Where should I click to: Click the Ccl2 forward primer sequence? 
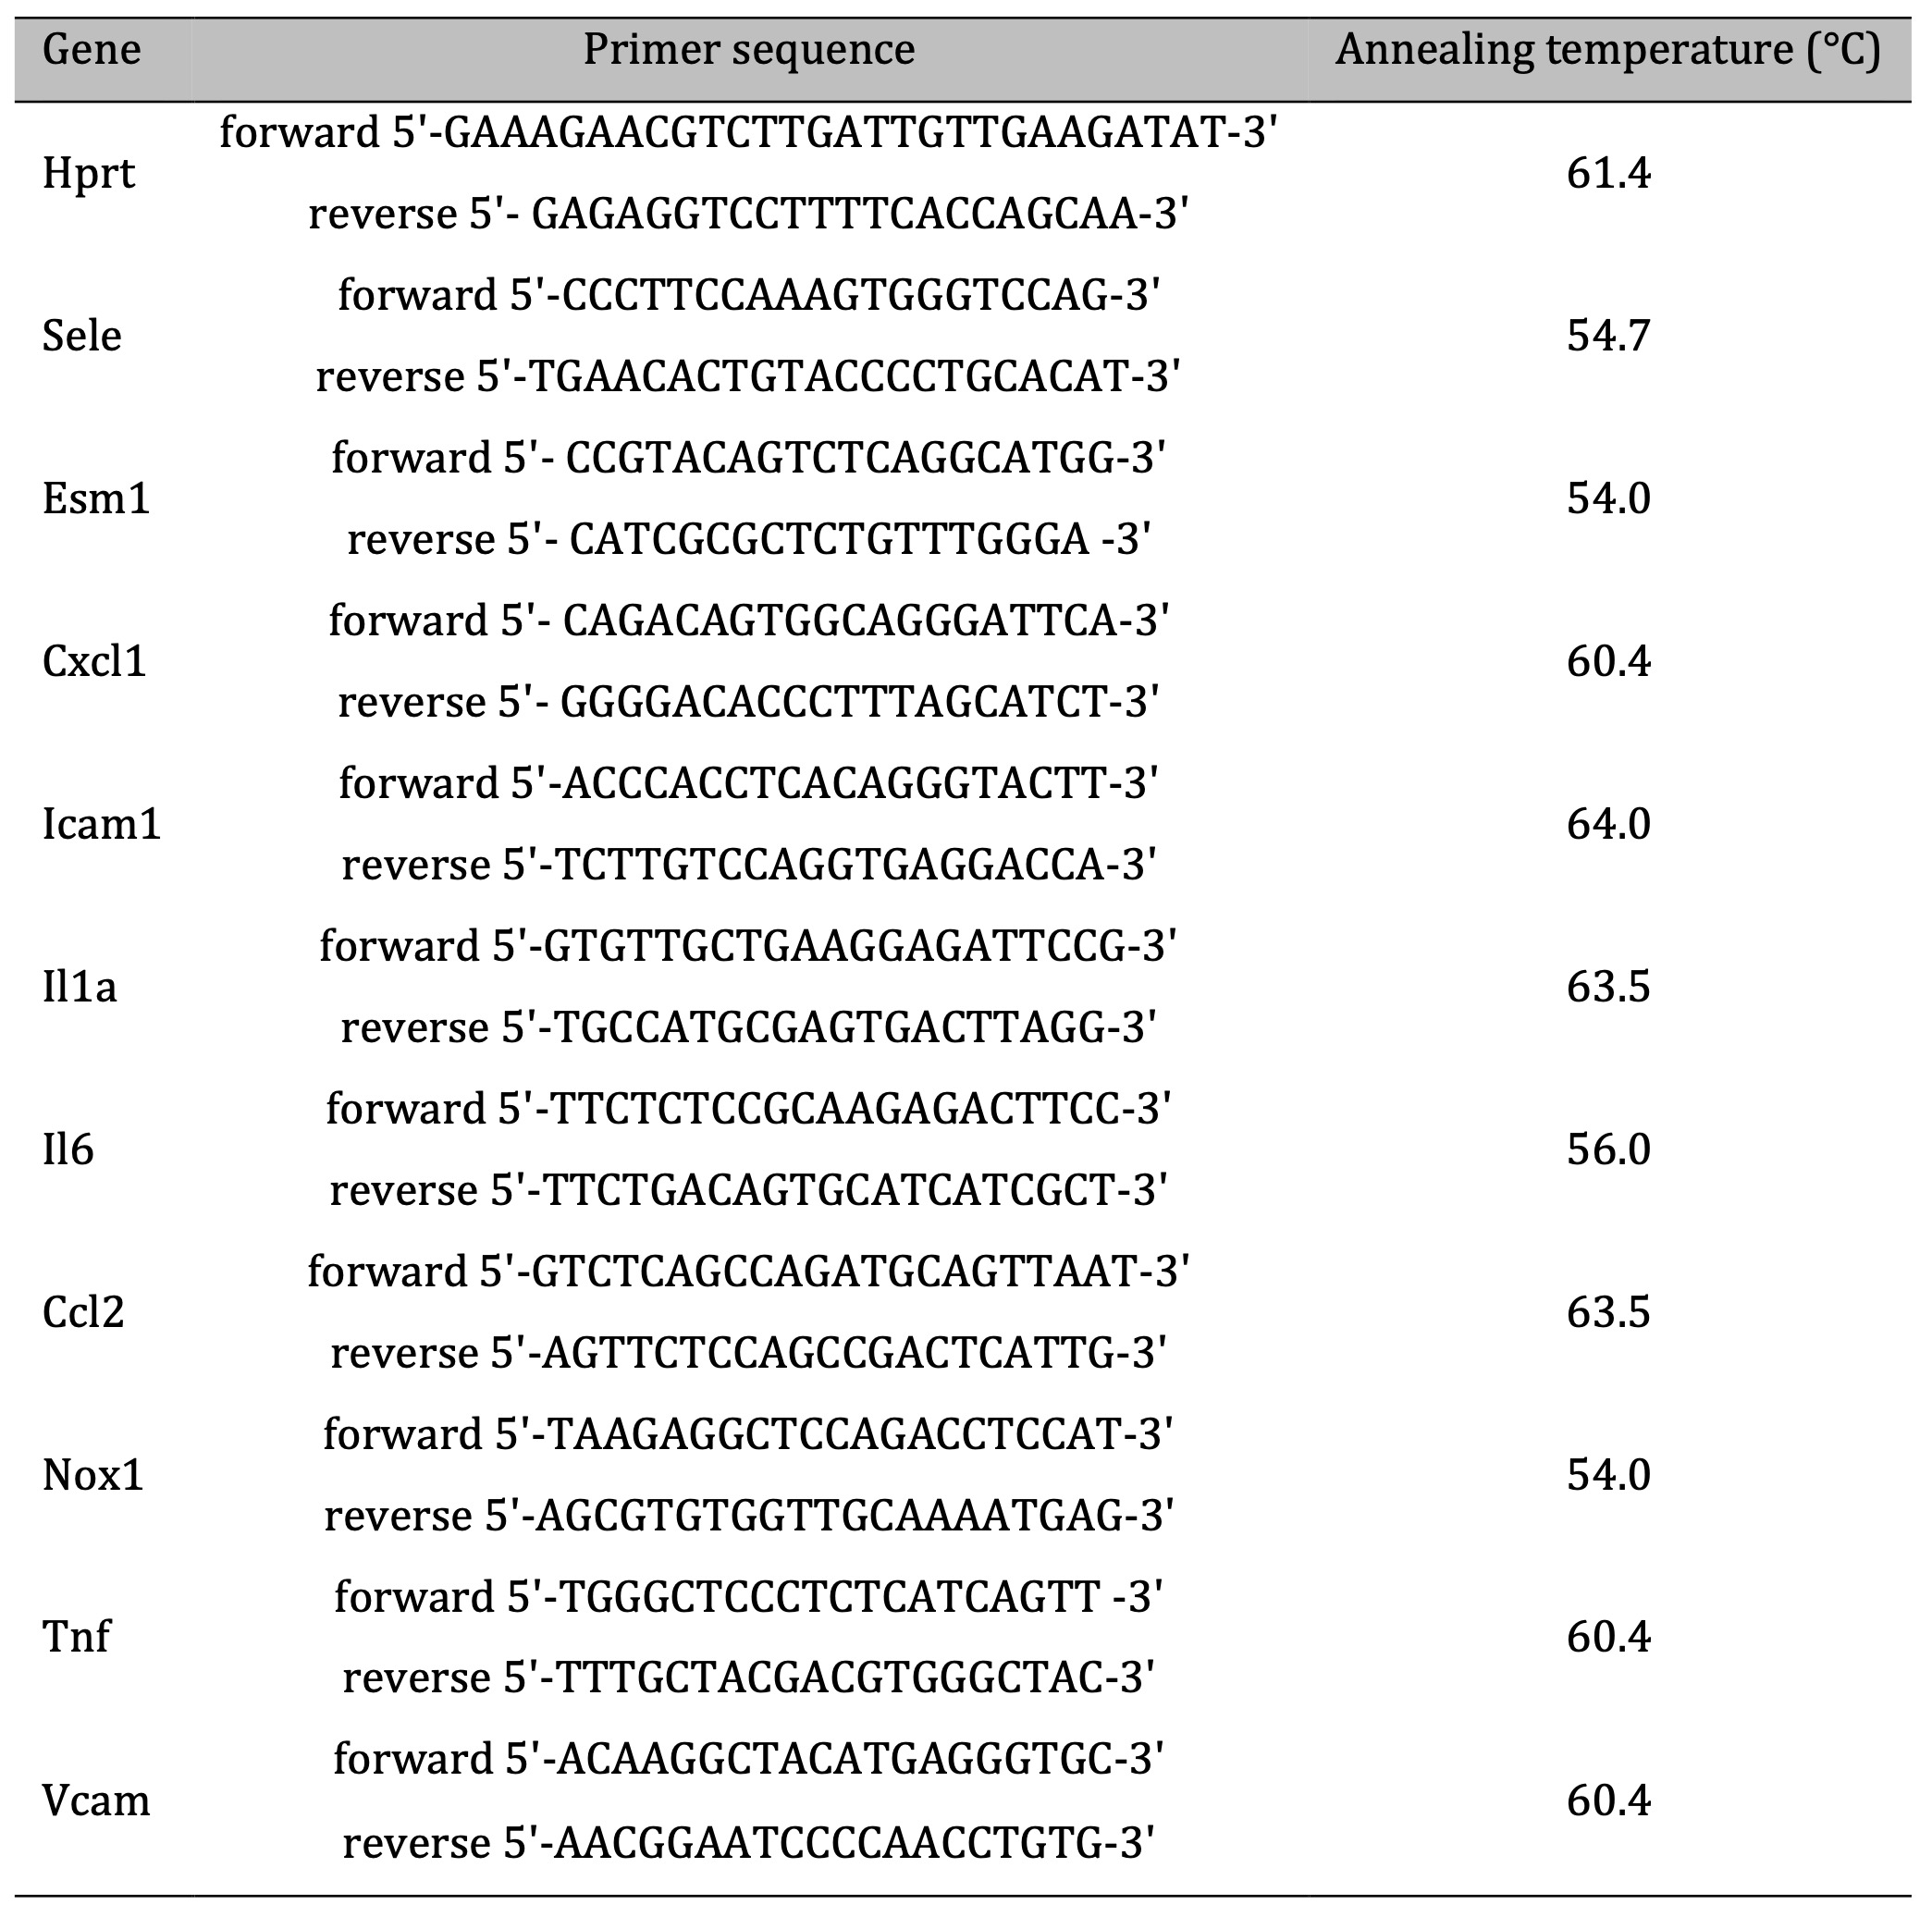point(749,1272)
